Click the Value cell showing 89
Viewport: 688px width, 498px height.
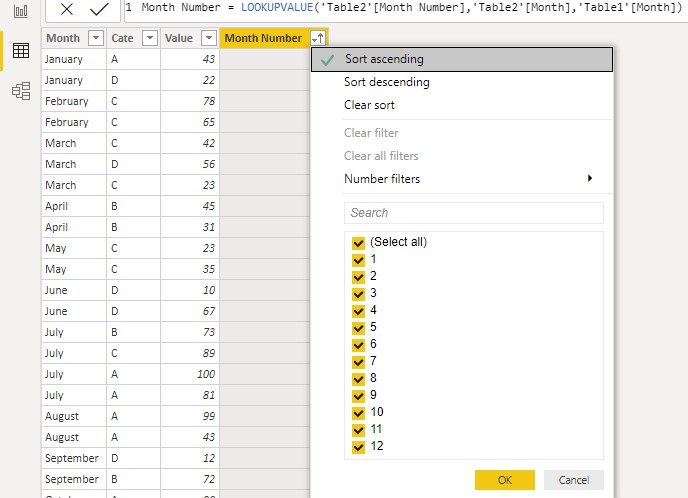click(190, 353)
